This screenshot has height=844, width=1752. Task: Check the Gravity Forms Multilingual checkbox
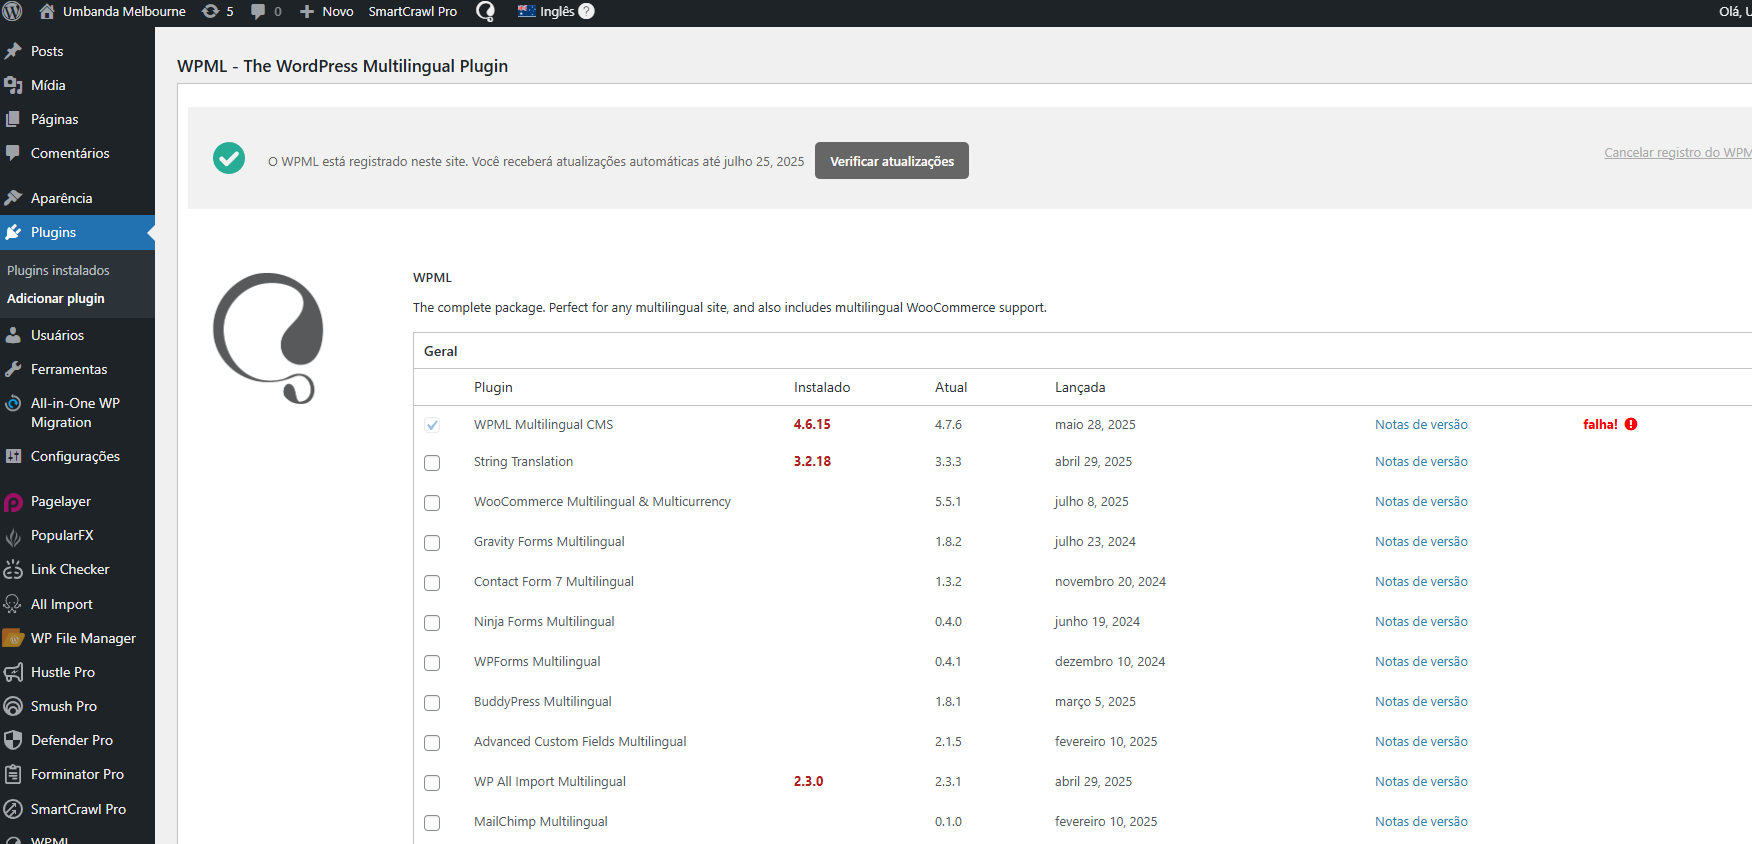coord(432,543)
